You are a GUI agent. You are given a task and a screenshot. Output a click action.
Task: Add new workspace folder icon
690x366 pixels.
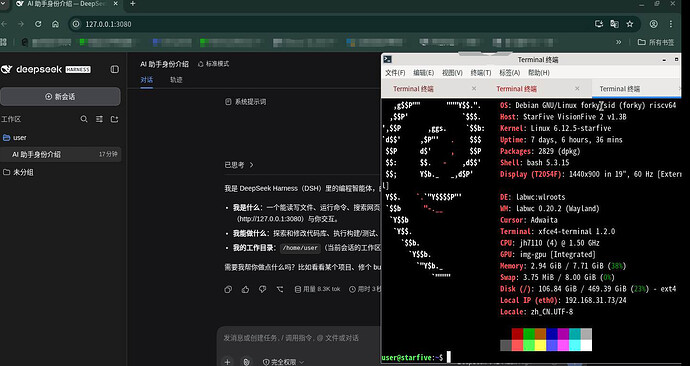[114, 119]
